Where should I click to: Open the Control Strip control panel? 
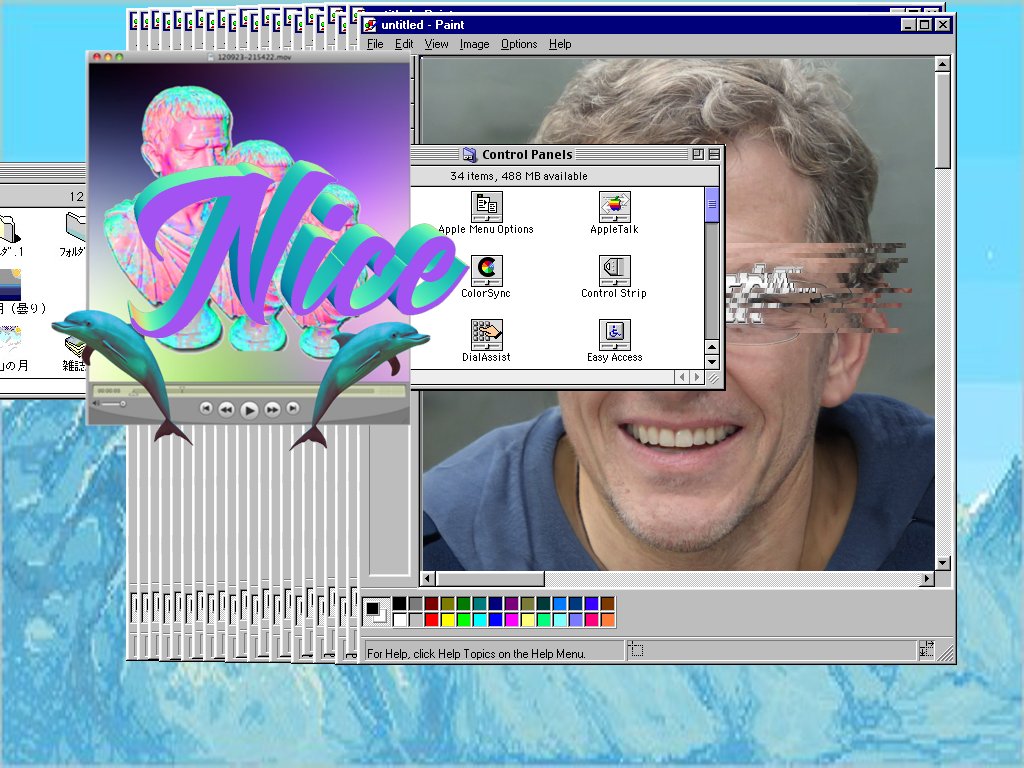click(x=613, y=270)
